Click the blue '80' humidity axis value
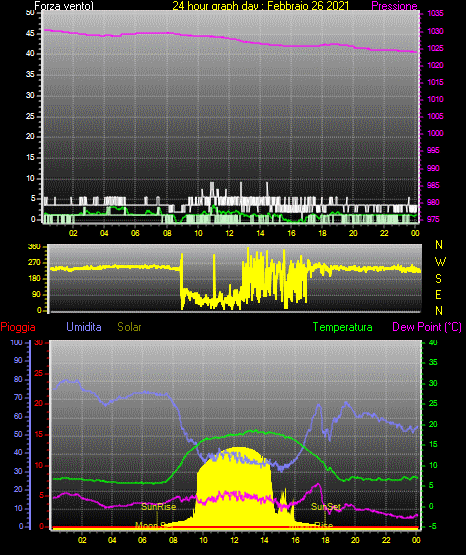Viewport: 466px width, 555px height. (18, 379)
